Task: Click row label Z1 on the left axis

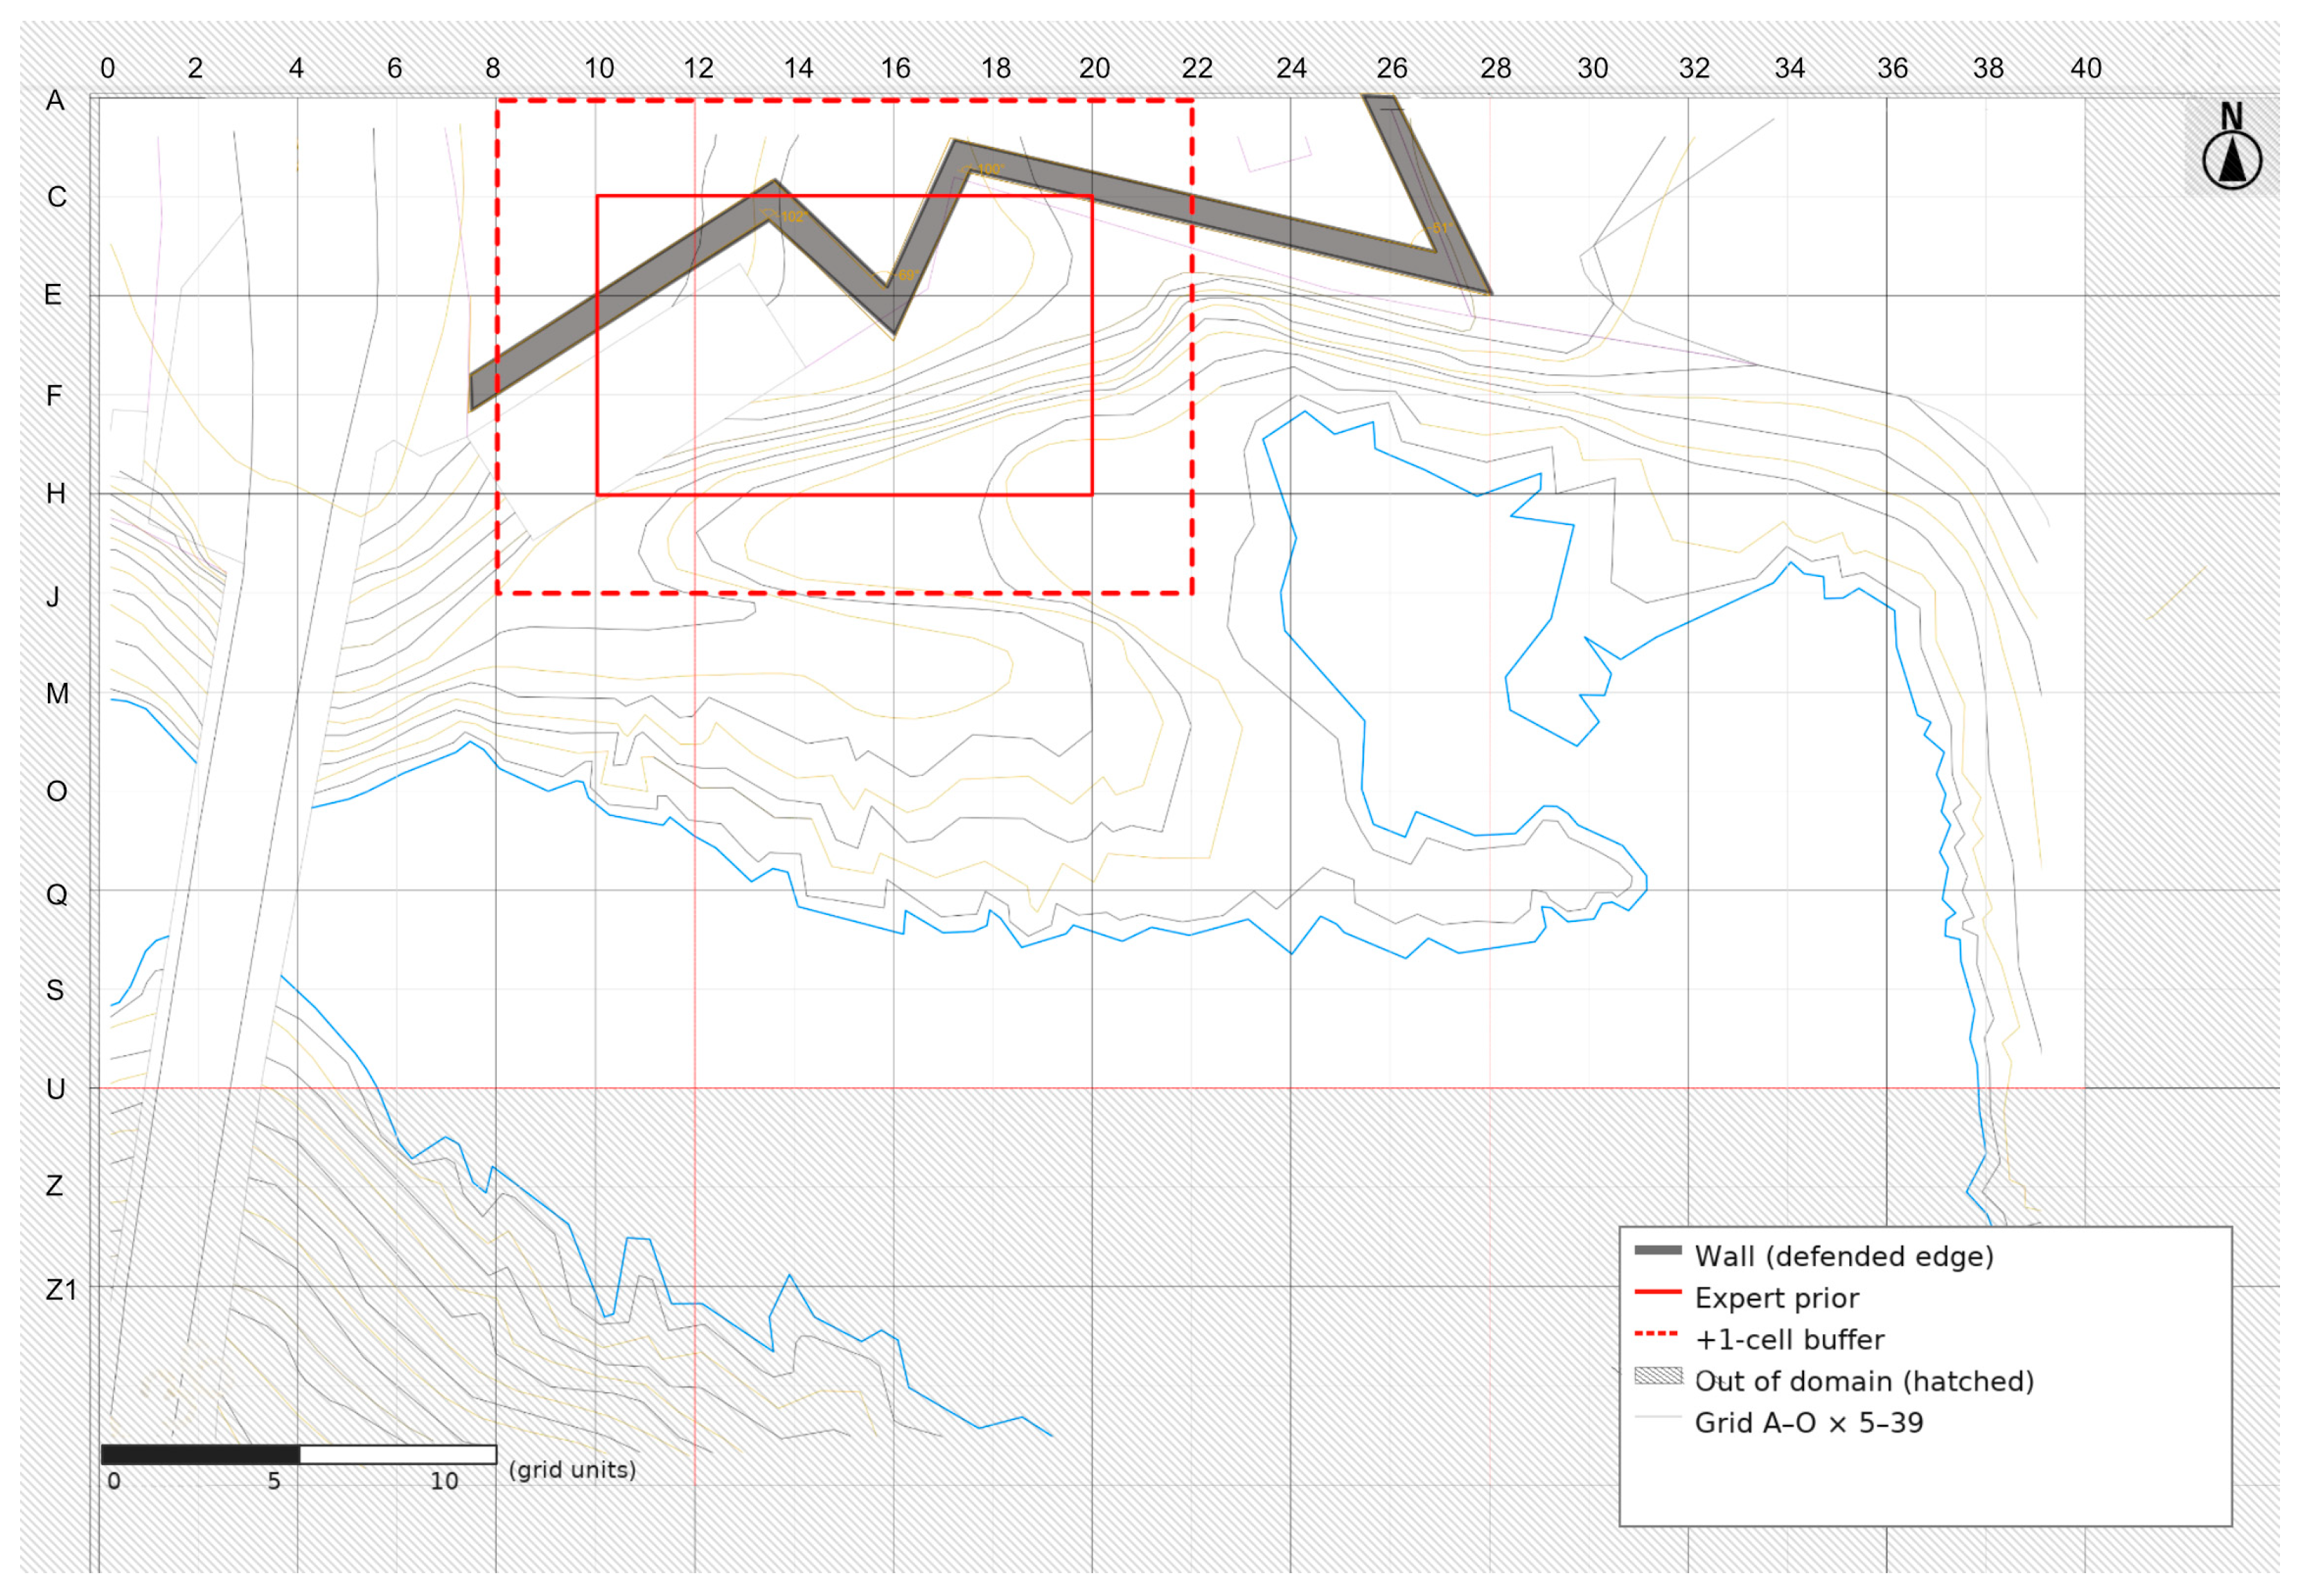Action: coord(60,1290)
